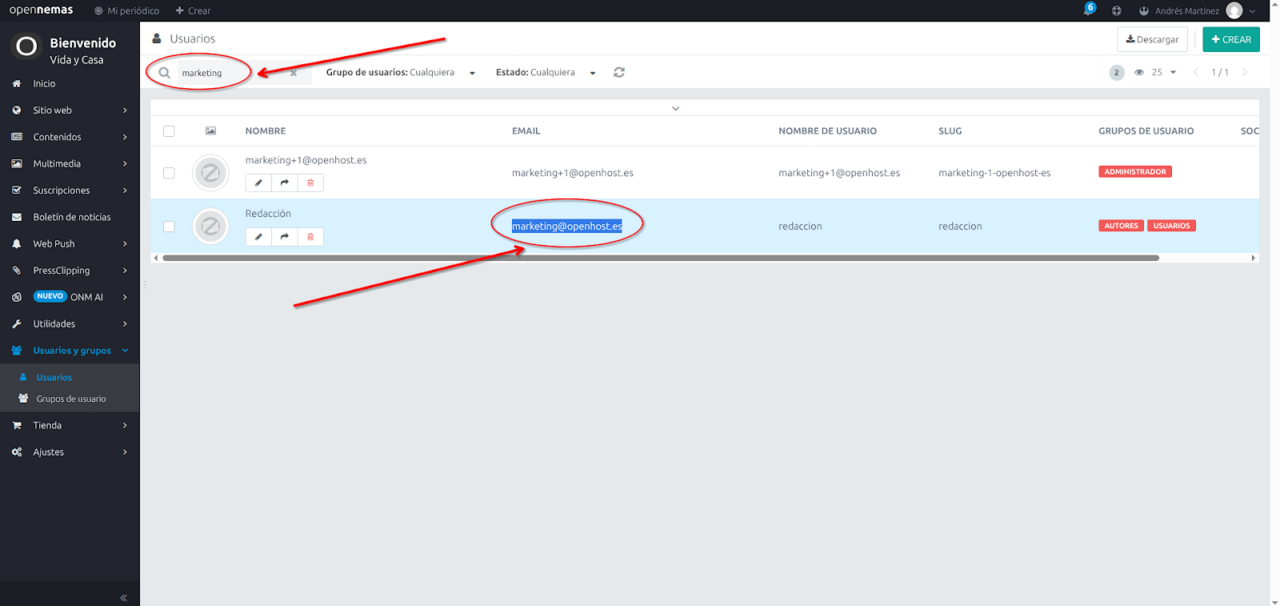This screenshot has width=1280, height=606.
Task: Expand the Contenidos sidebar menu
Action: coord(69,137)
